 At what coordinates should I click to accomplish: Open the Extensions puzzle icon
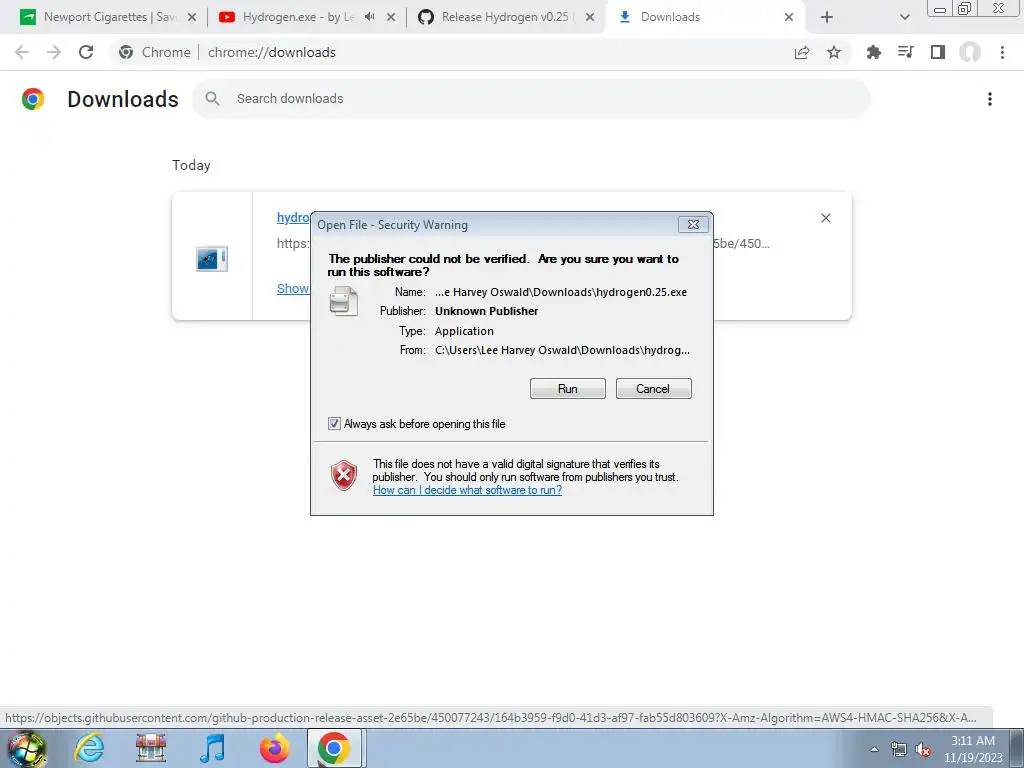click(x=873, y=52)
